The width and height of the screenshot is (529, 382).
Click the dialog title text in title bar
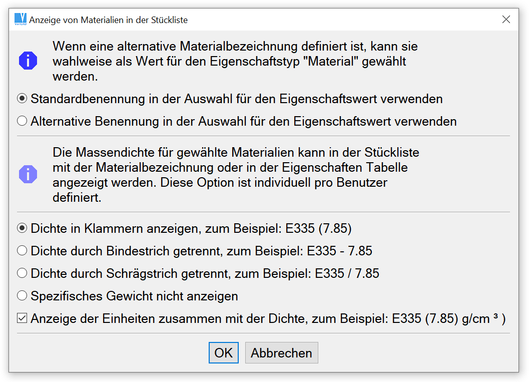pos(108,20)
